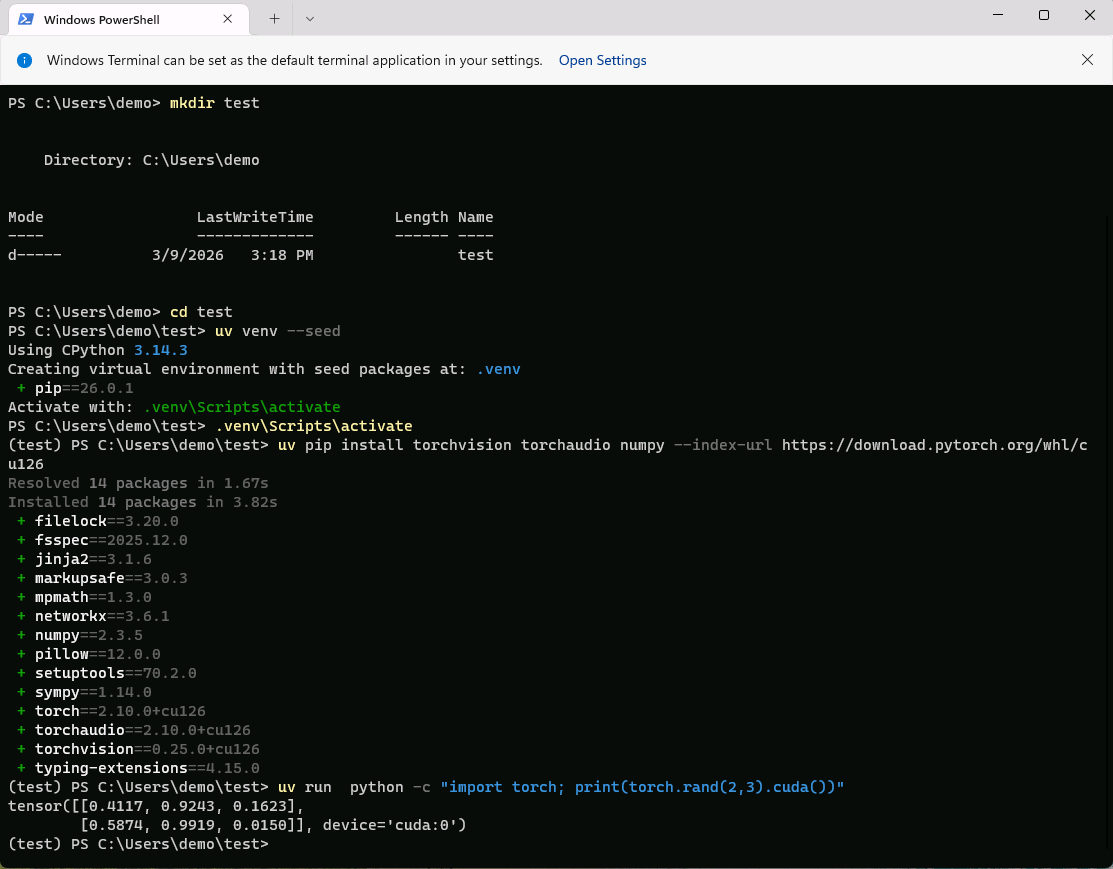Open Settings from the notification bar link
Viewport: 1113px width, 869px height.
pyautogui.click(x=602, y=60)
